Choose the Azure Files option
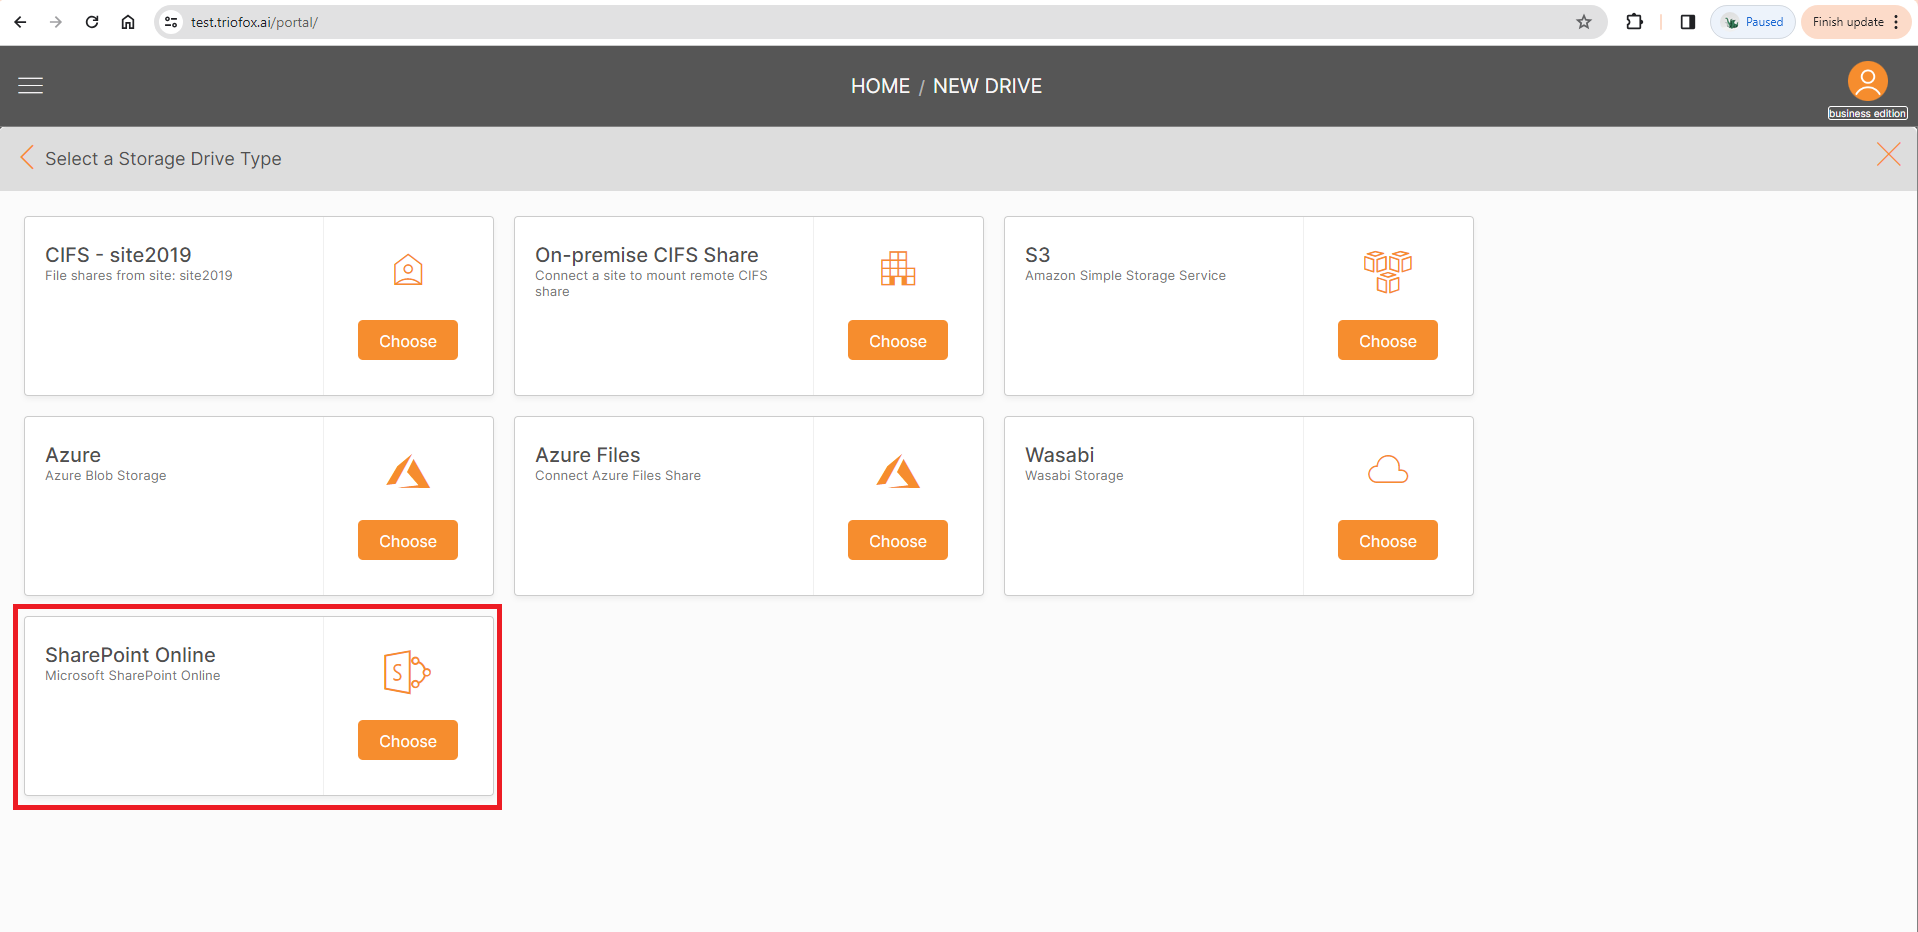 click(x=898, y=540)
